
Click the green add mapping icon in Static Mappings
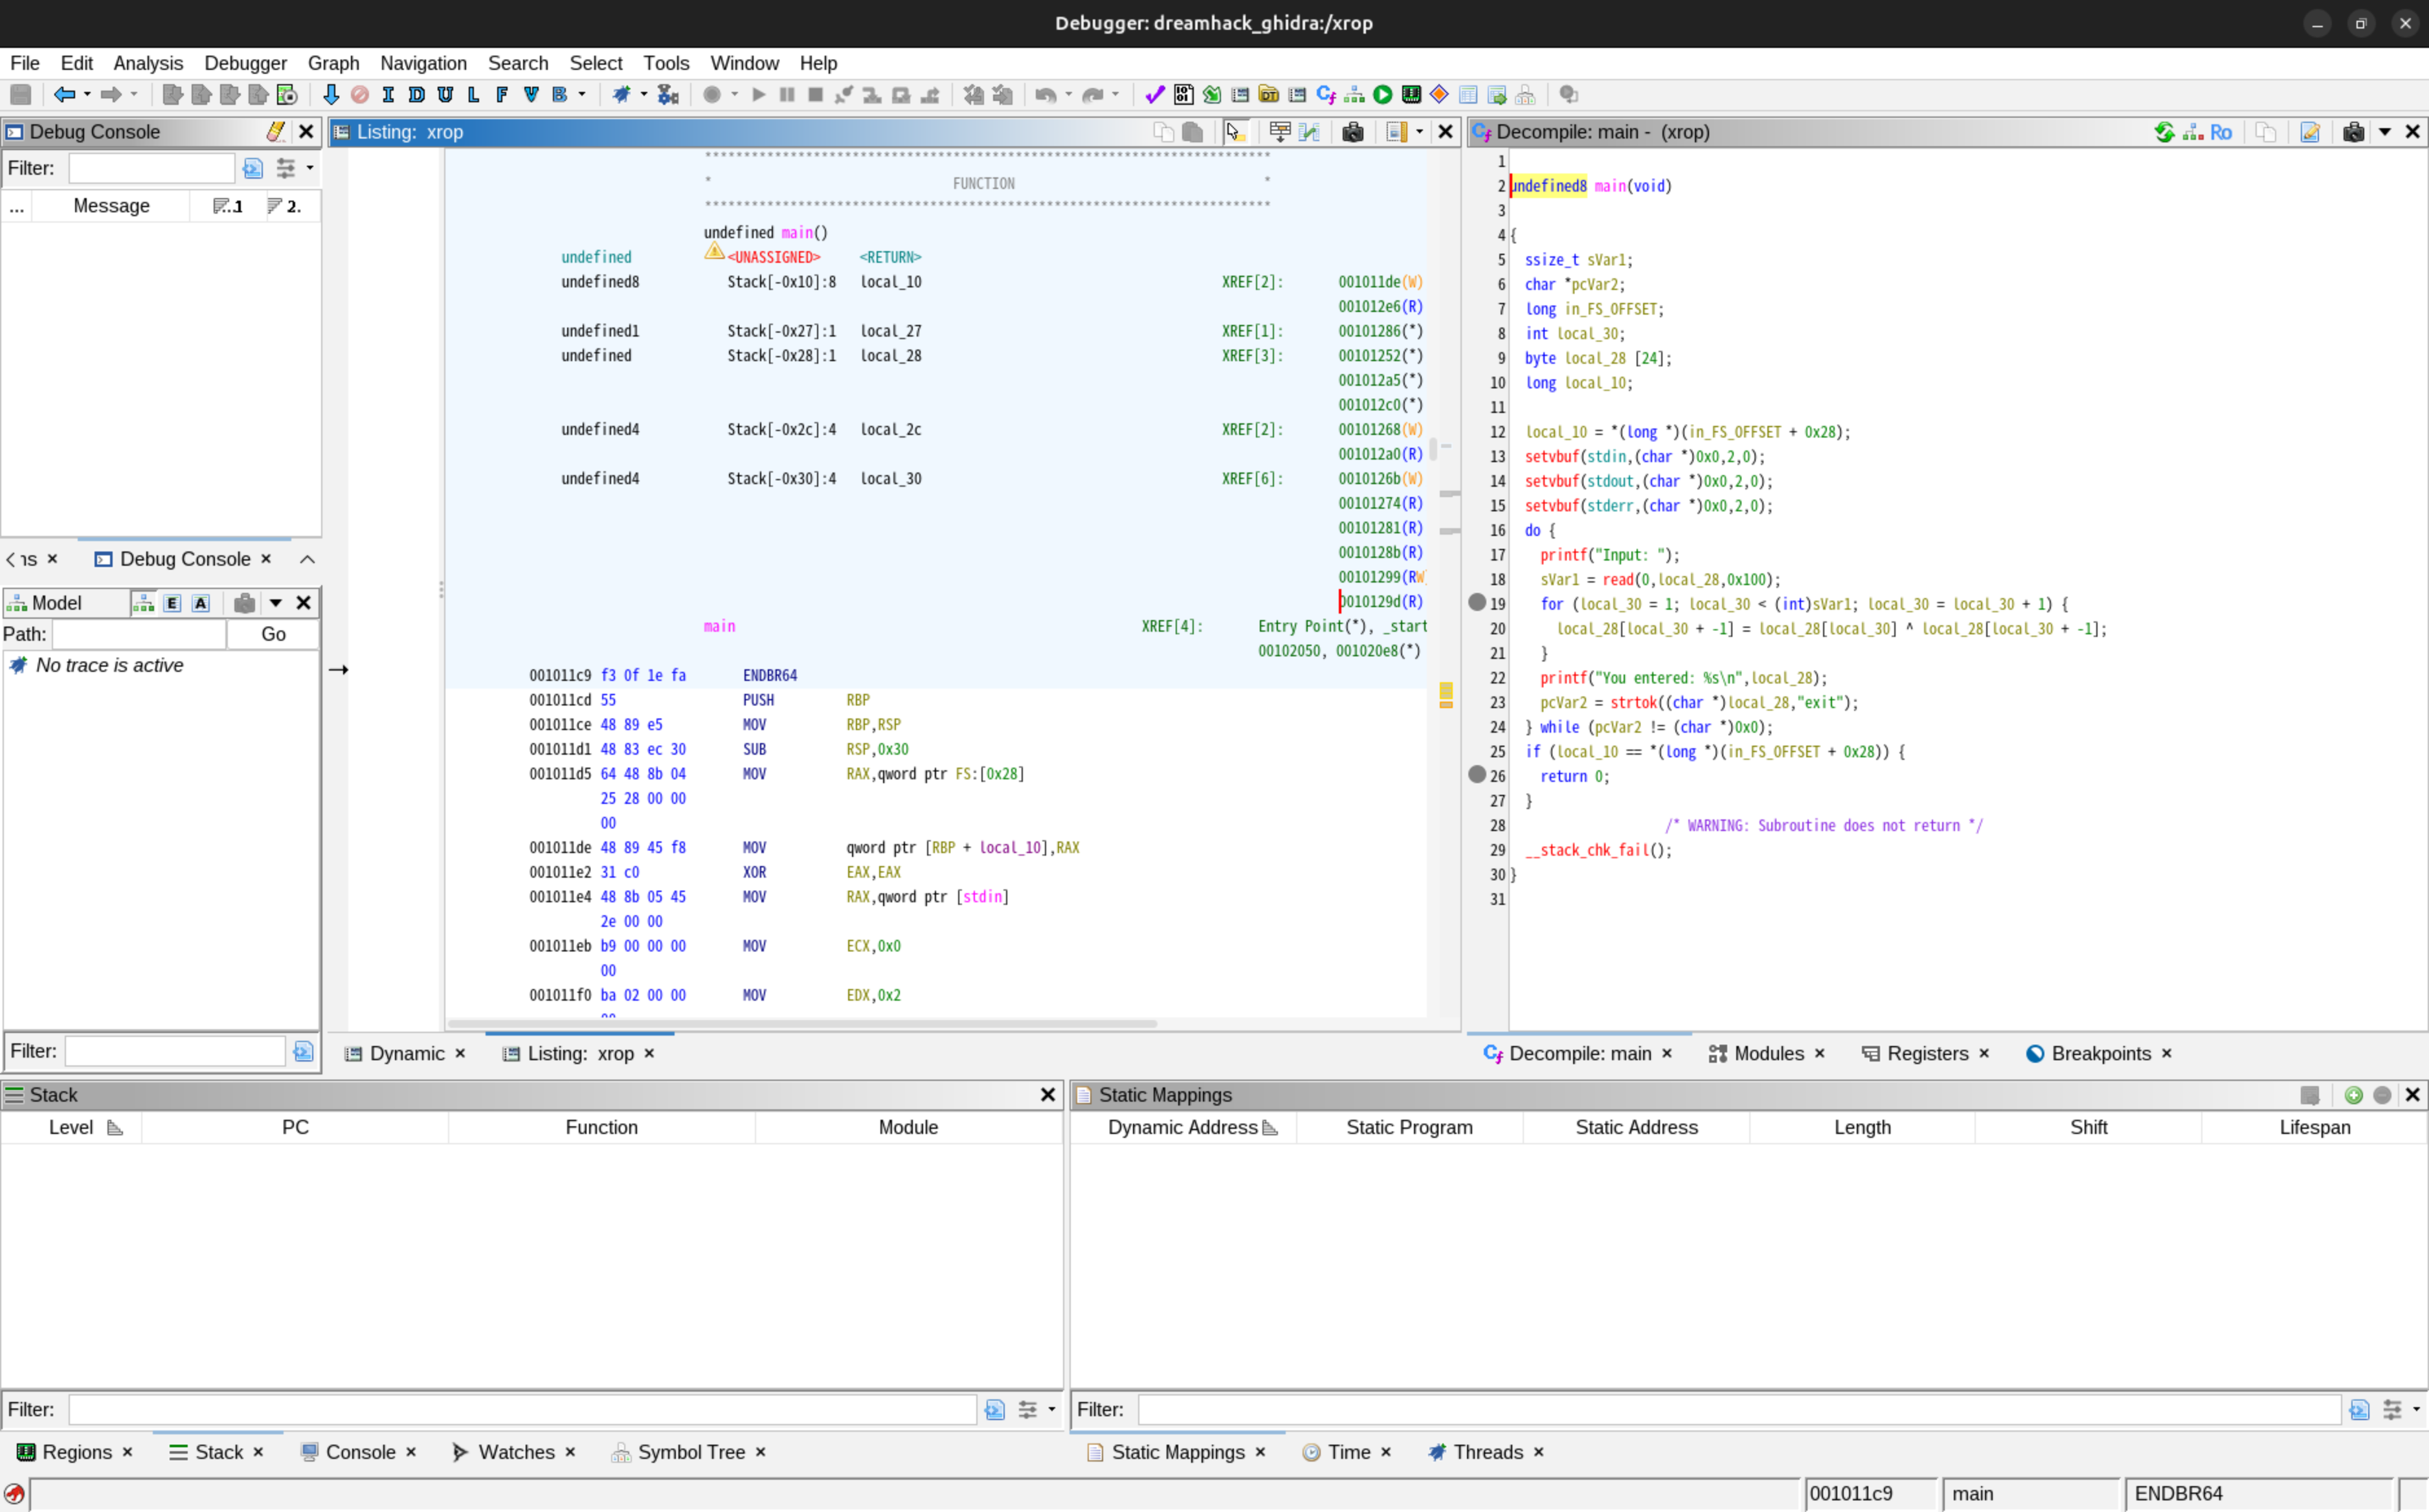(2354, 1095)
